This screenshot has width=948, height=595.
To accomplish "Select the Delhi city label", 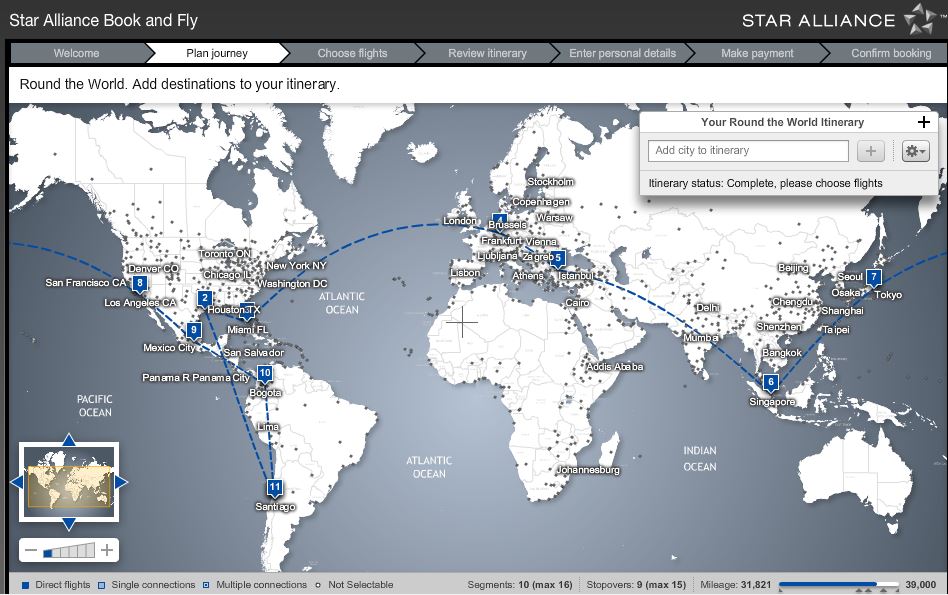I will point(707,308).
